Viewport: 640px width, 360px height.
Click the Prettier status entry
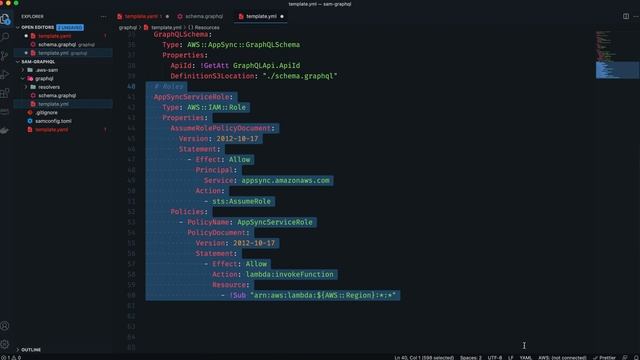click(604, 358)
